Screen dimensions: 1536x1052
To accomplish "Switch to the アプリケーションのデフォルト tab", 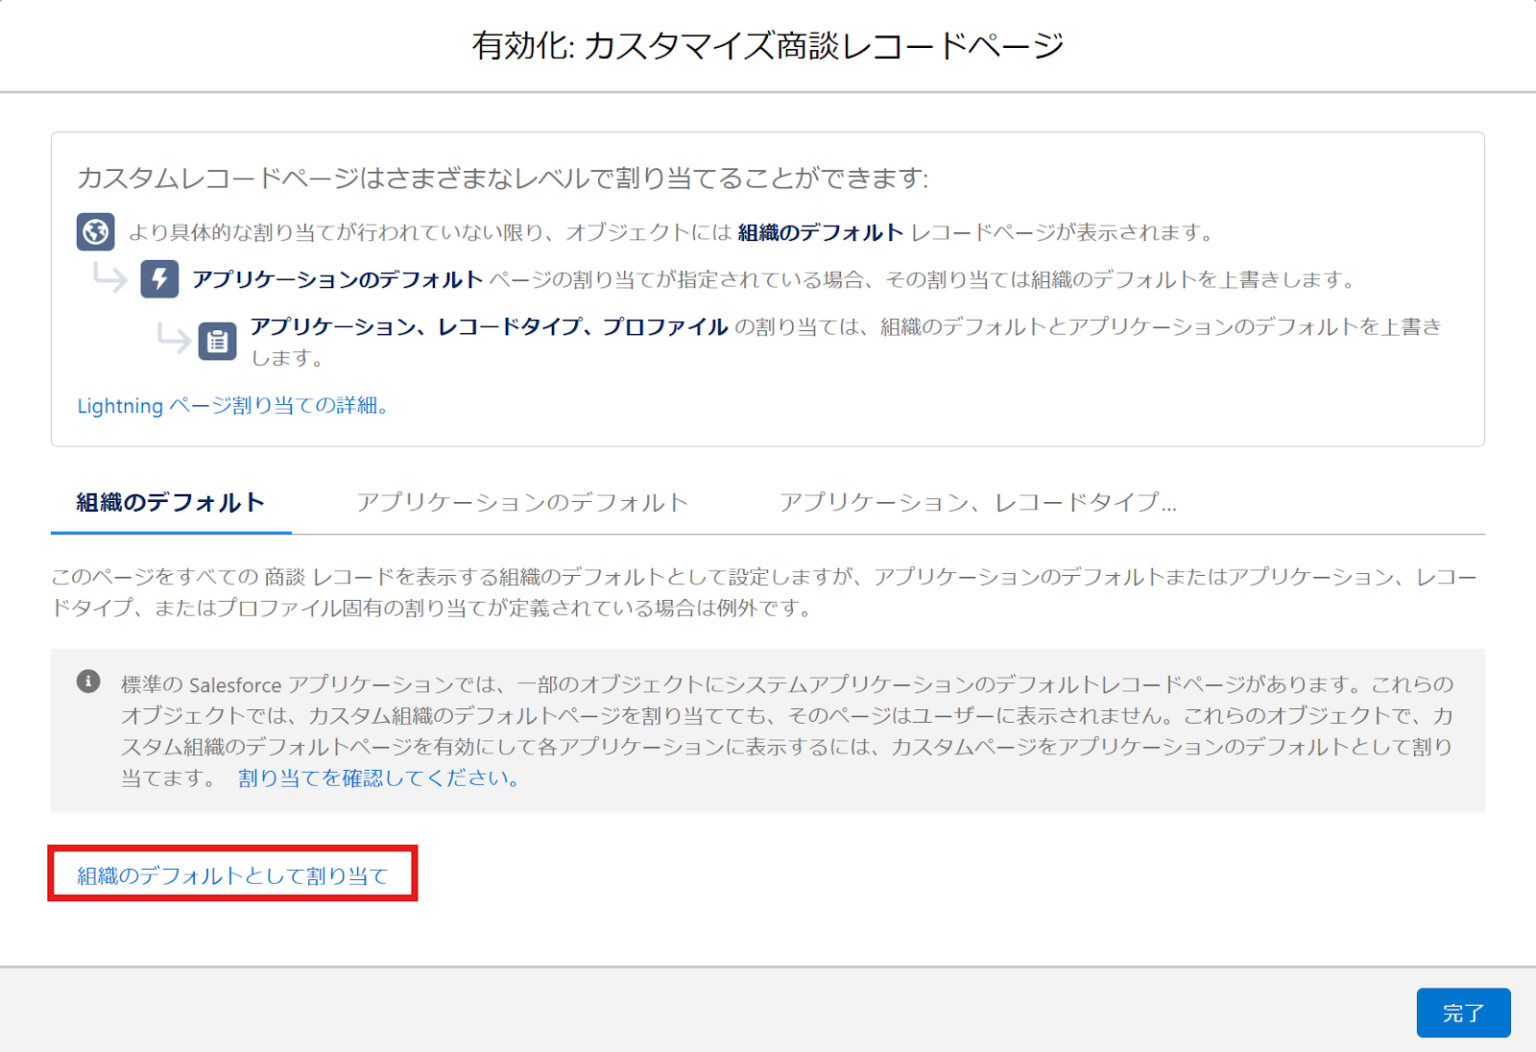I will coord(523,503).
